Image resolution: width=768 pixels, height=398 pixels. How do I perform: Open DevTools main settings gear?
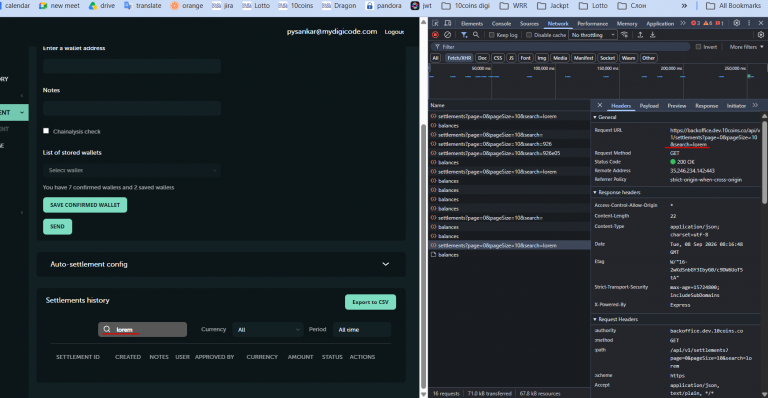[x=737, y=23]
